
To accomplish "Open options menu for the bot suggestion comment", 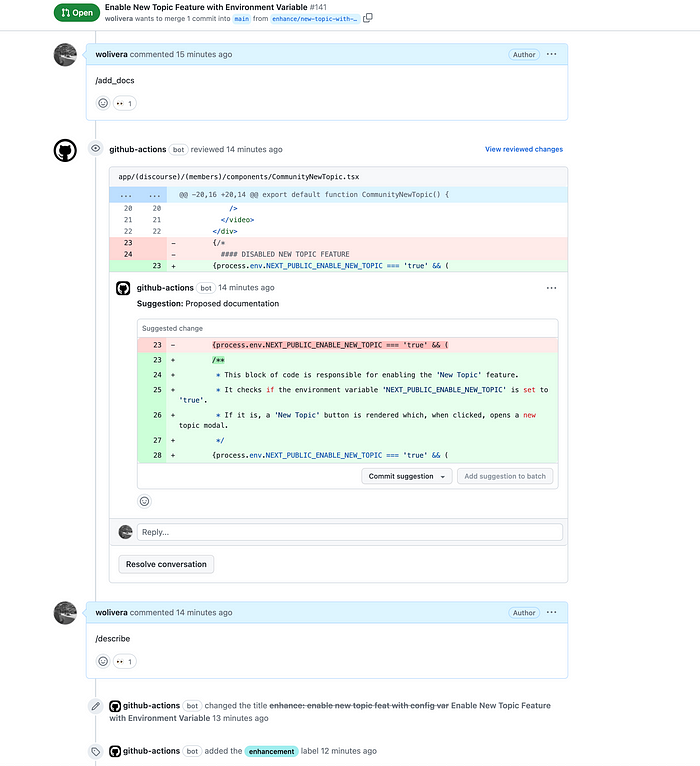I will 552,288.
